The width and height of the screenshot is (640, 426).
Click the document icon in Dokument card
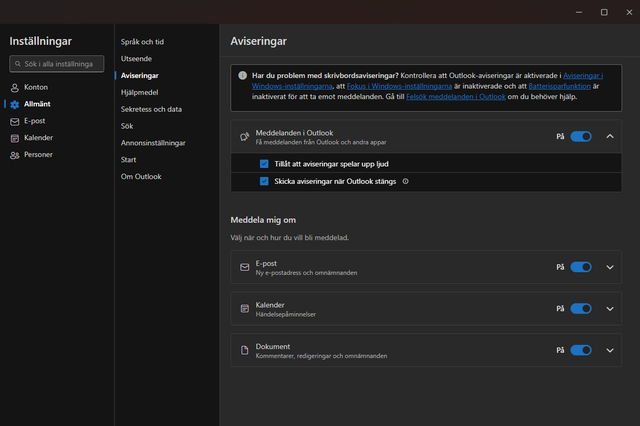(244, 350)
